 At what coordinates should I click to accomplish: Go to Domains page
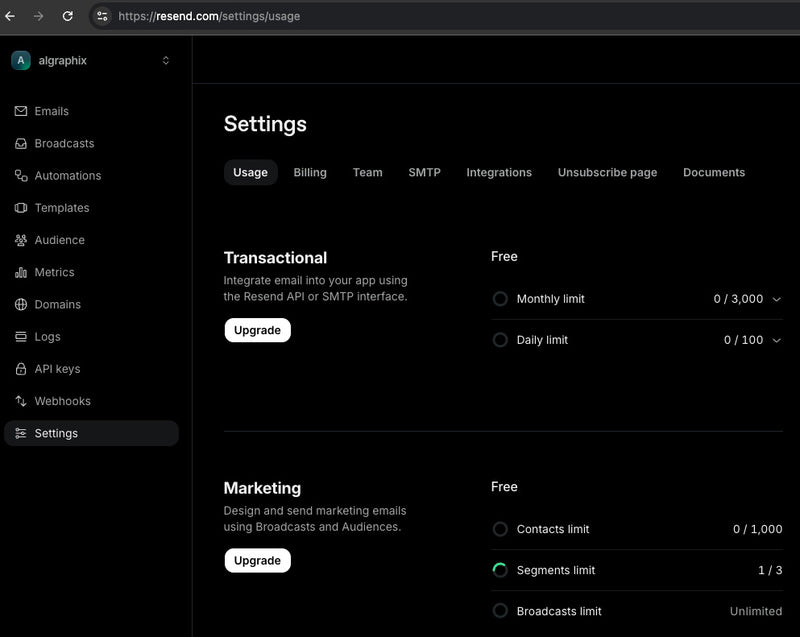(91, 304)
